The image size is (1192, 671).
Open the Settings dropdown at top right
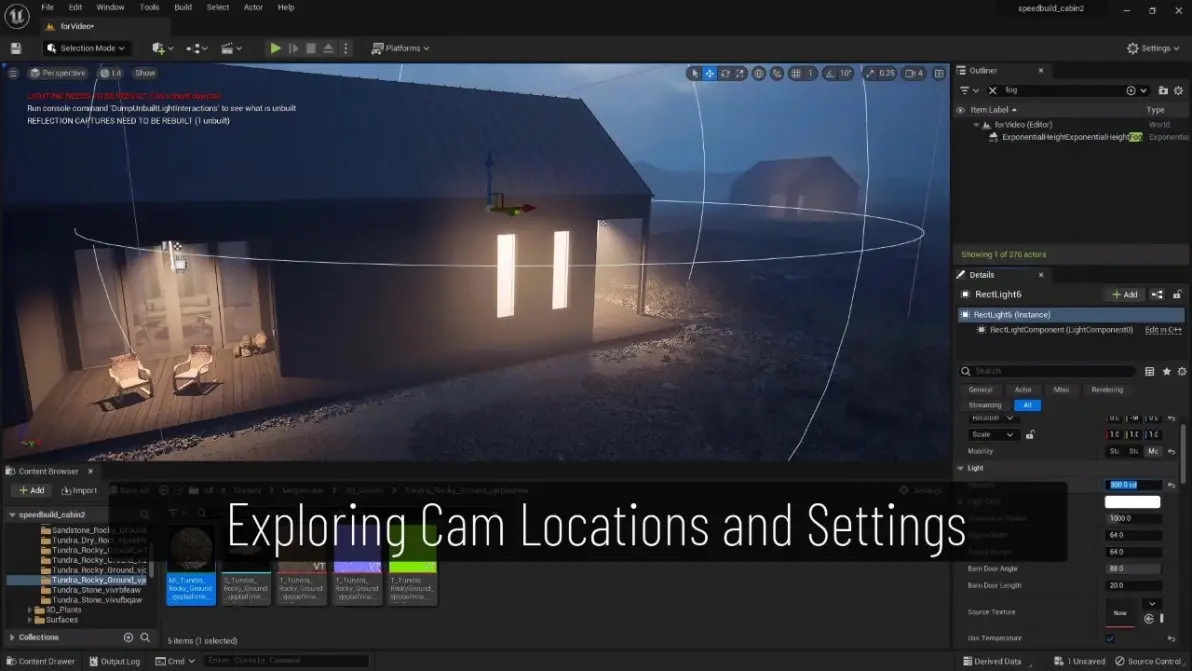click(1152, 48)
